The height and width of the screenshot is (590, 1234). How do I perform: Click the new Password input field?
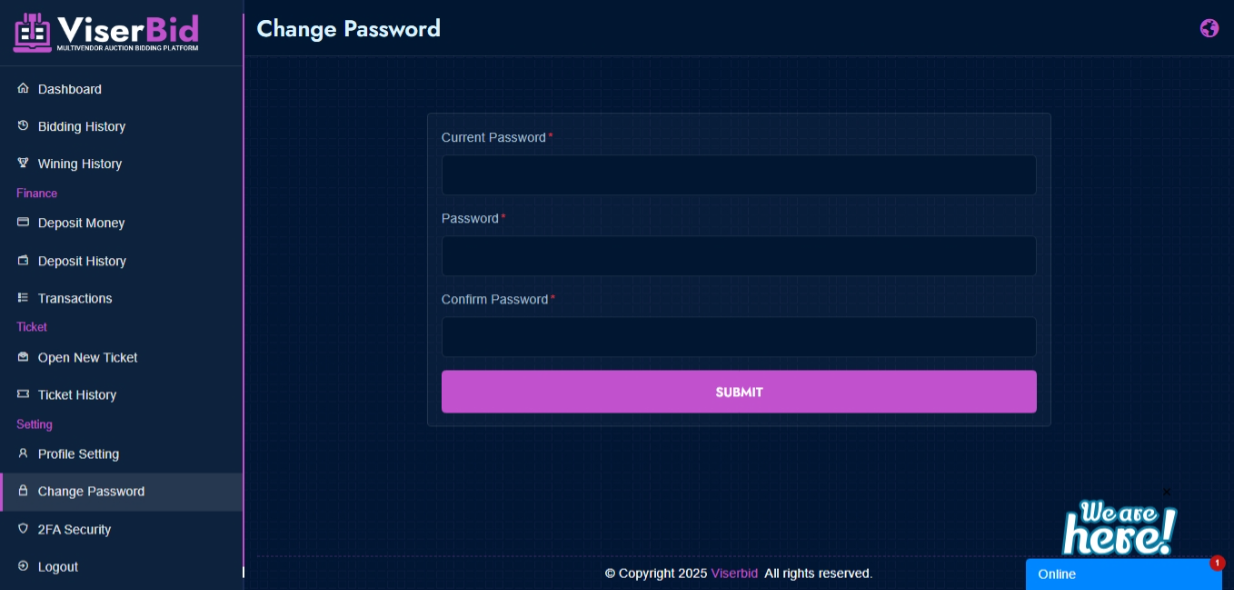click(x=739, y=256)
